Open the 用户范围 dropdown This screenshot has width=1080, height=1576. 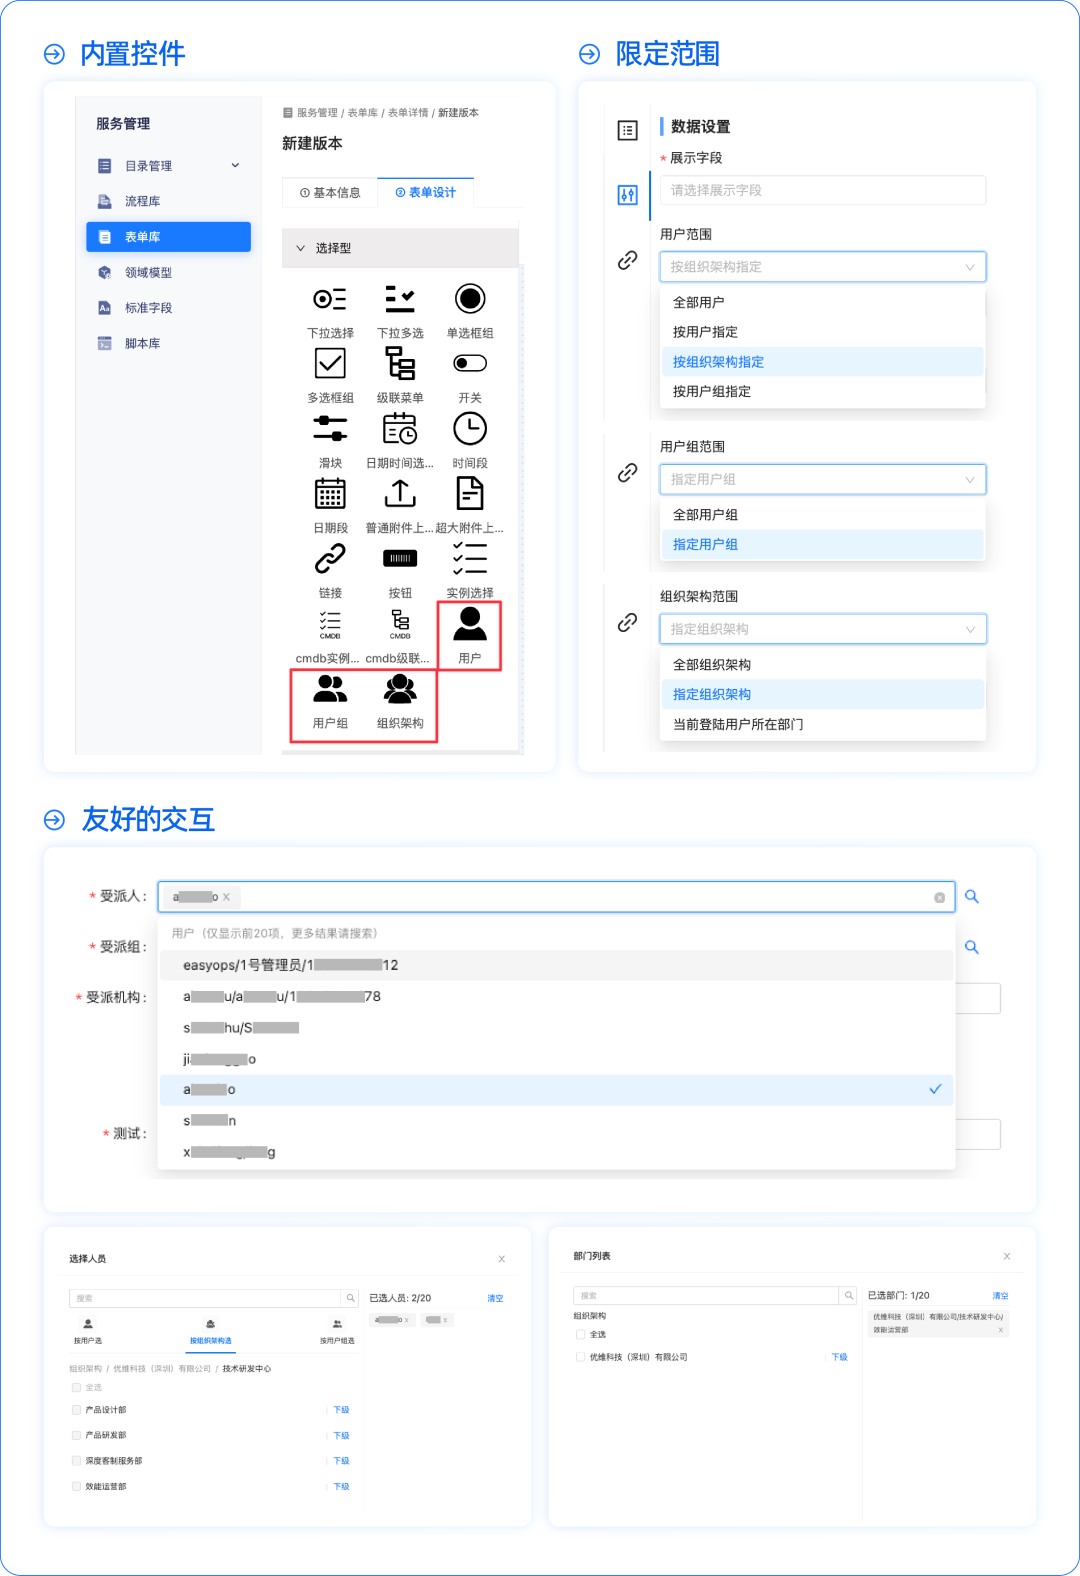point(823,267)
